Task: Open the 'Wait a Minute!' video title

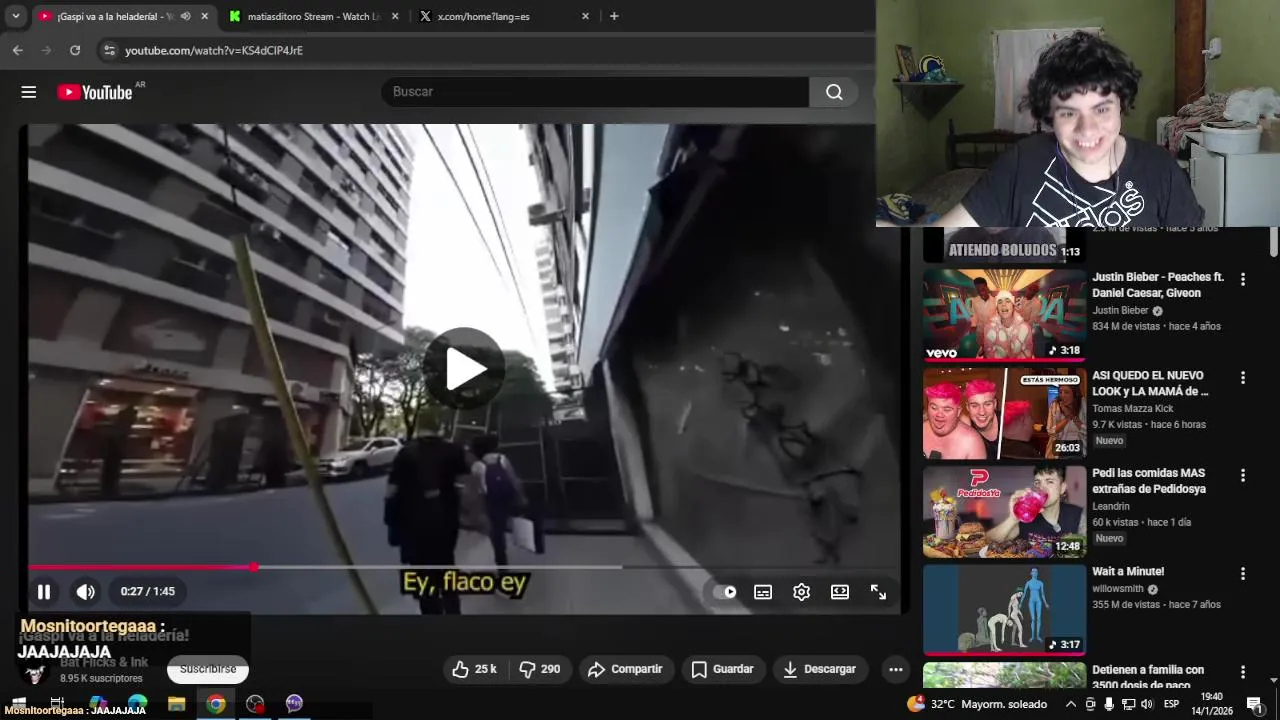Action: (x=1128, y=572)
